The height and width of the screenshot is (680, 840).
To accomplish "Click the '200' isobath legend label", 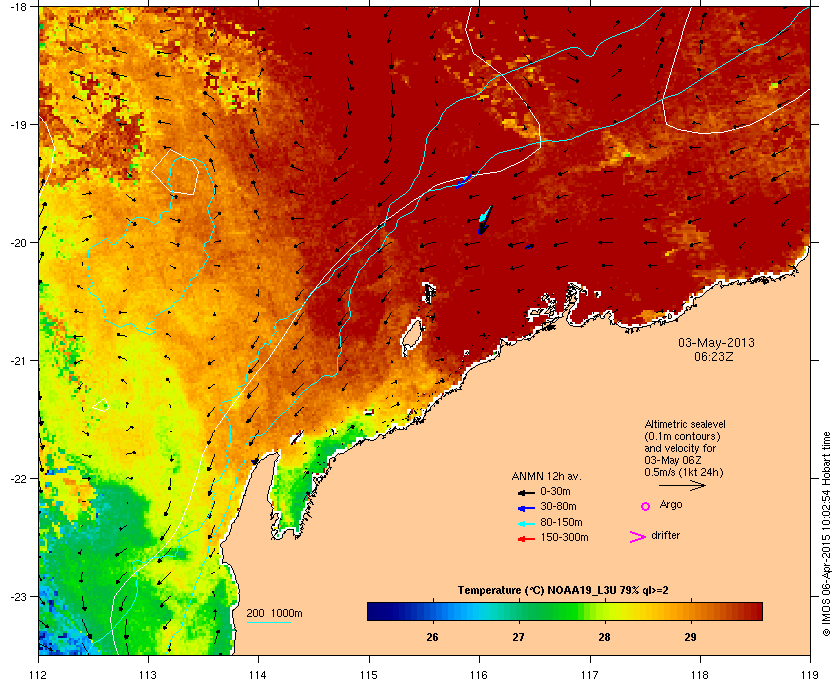I will 256,613.
